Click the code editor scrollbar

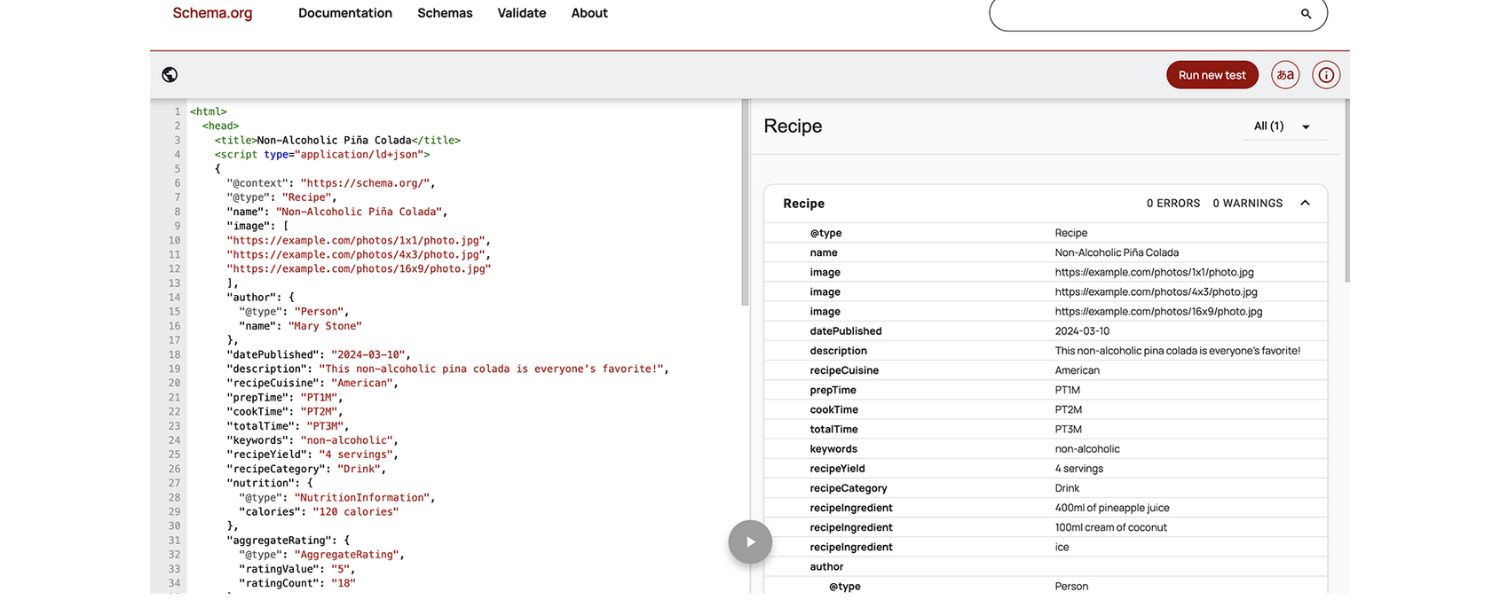click(x=744, y=200)
